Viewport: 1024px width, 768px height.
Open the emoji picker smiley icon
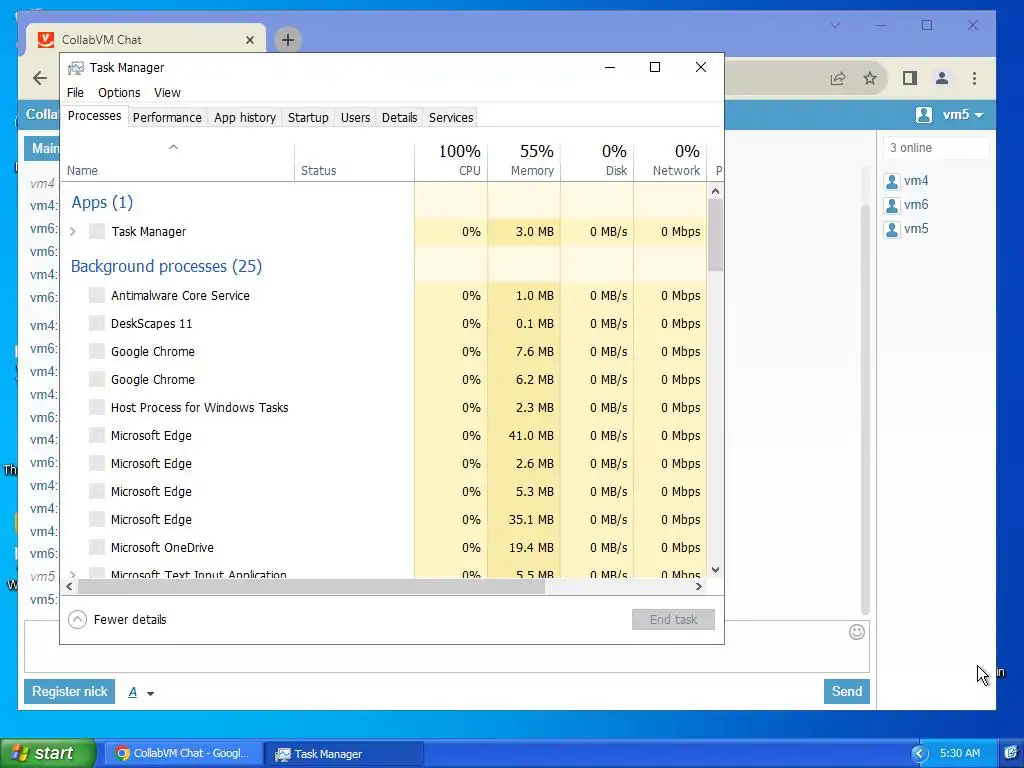pos(857,632)
